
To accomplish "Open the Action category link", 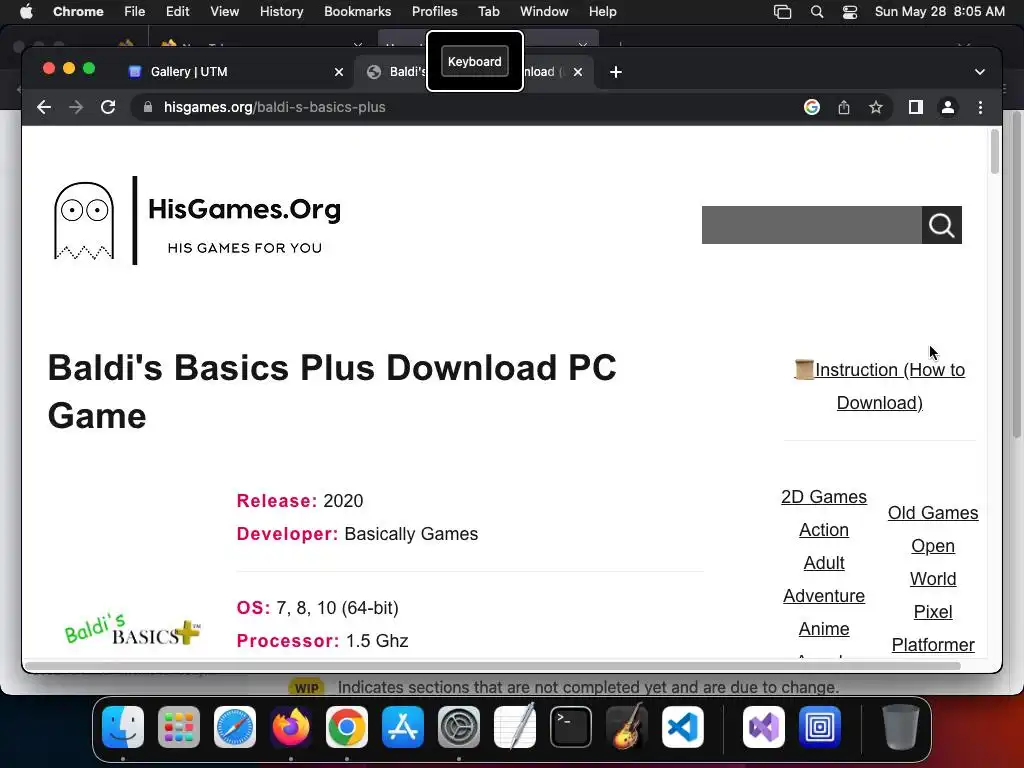I will pos(824,530).
